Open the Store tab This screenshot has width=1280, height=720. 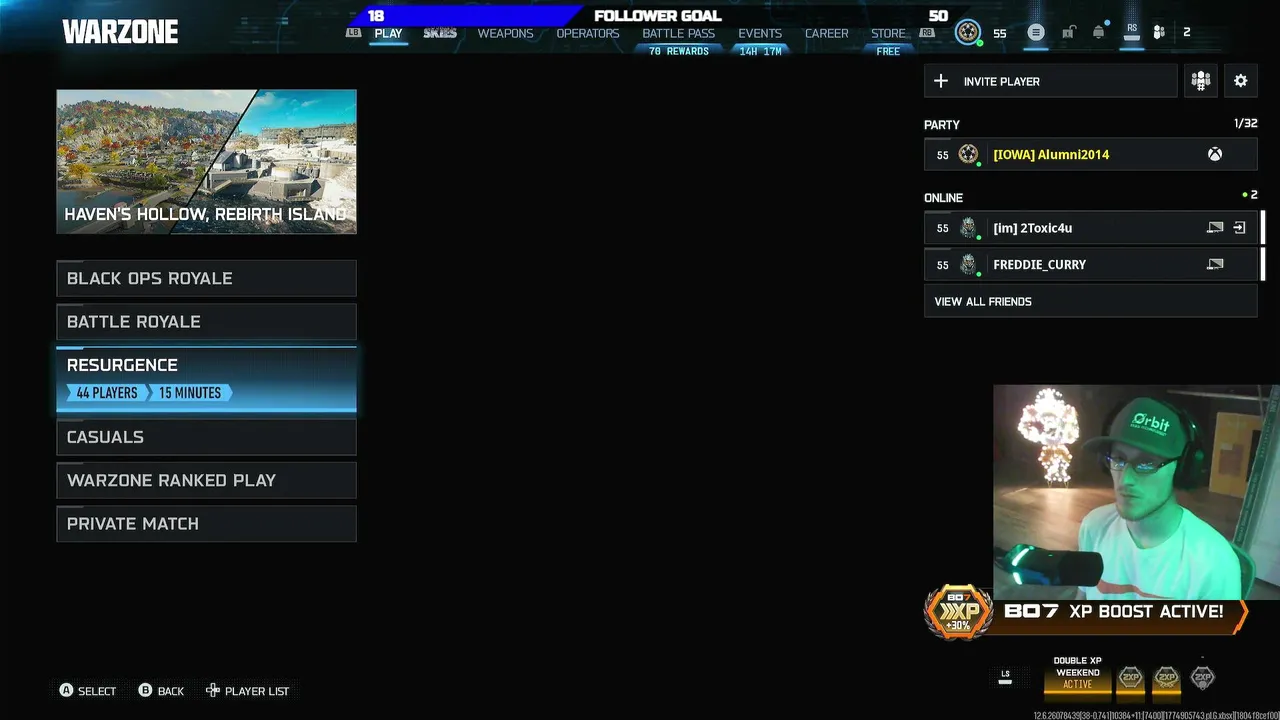coord(888,33)
